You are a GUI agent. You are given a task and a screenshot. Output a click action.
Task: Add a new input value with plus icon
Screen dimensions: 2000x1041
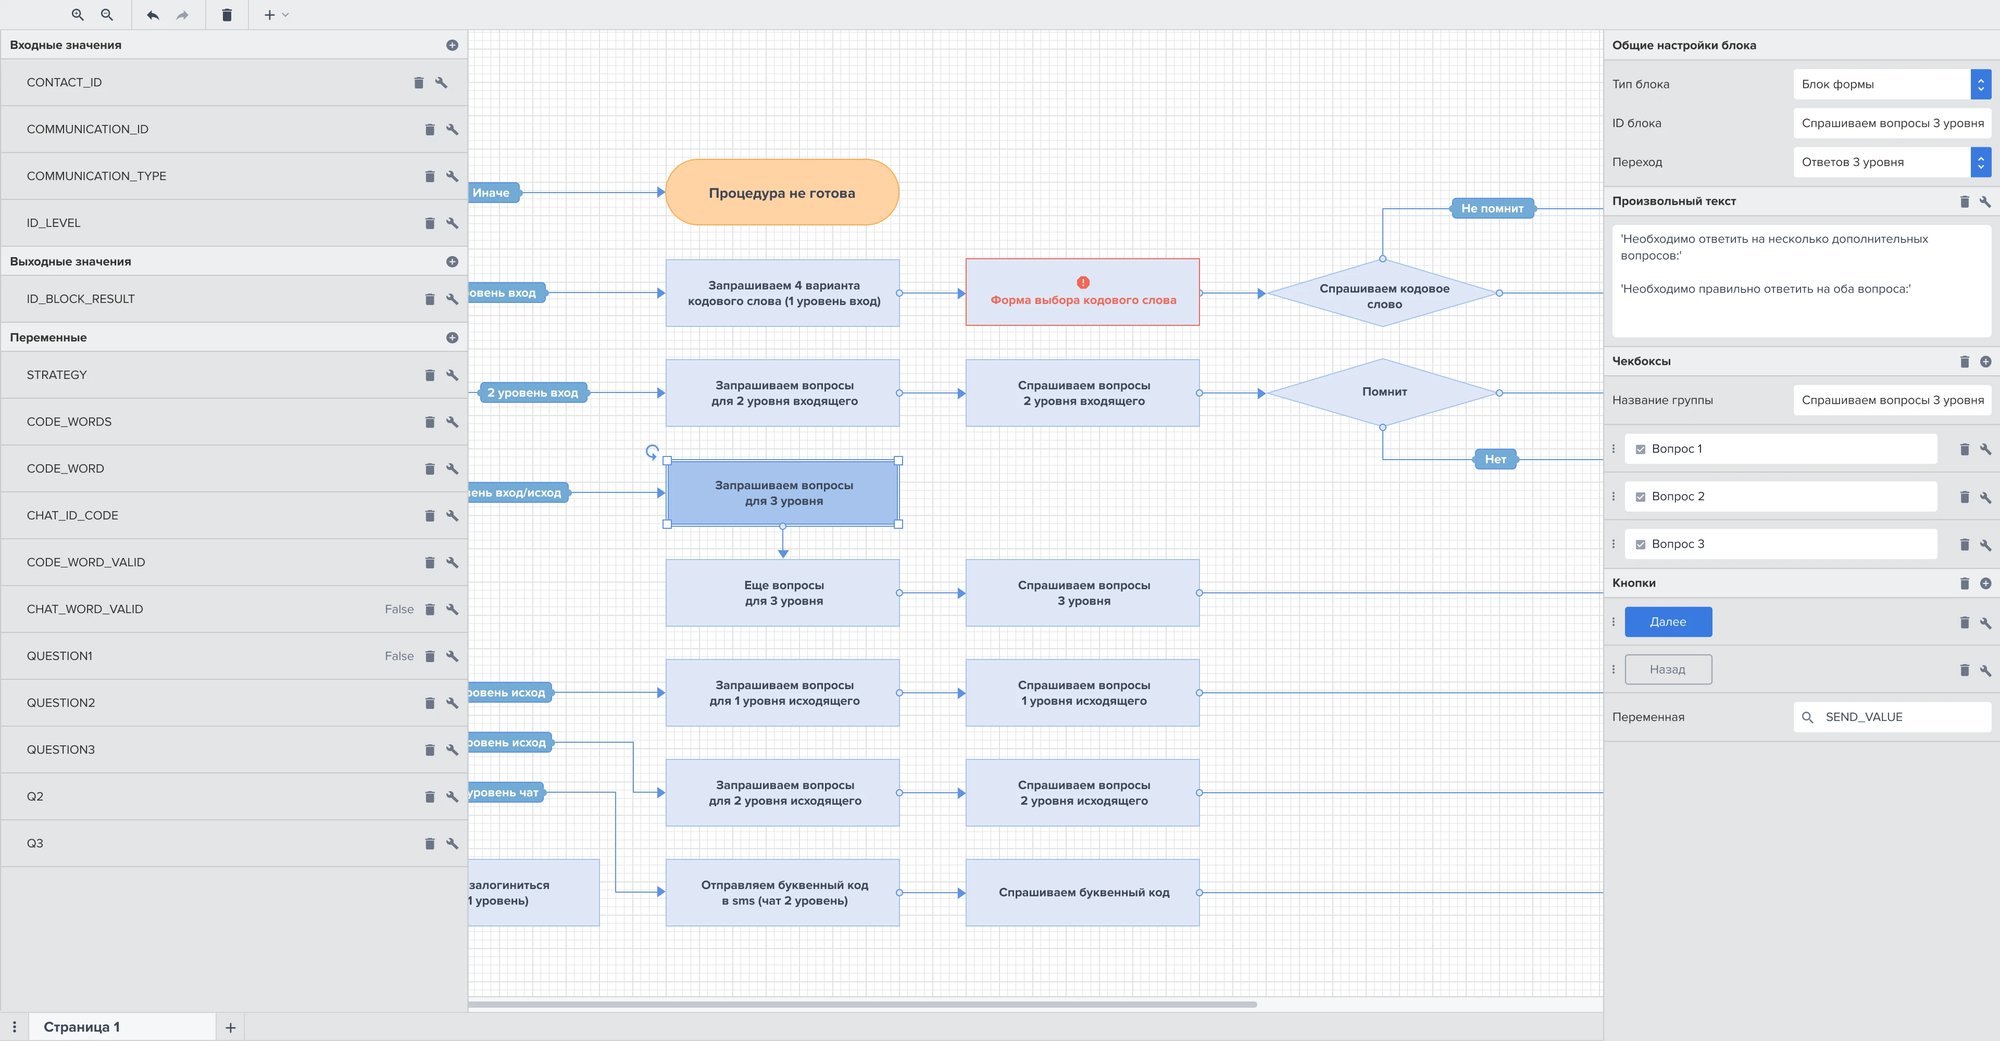(452, 45)
